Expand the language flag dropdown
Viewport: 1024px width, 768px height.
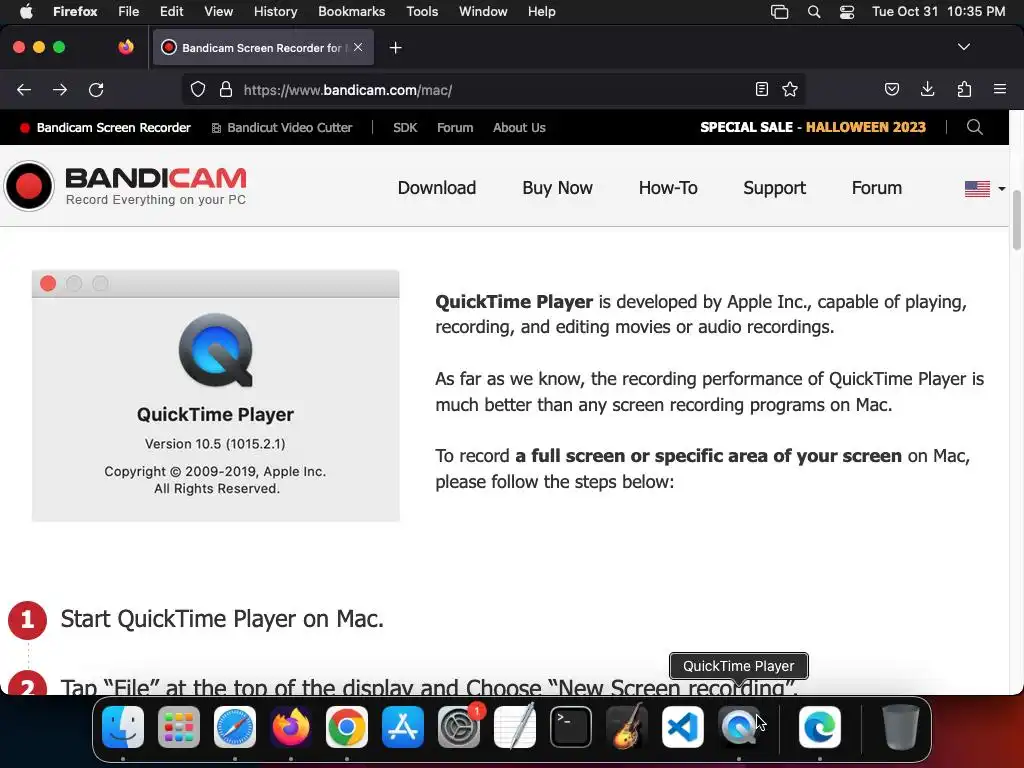pyautogui.click(x=985, y=189)
